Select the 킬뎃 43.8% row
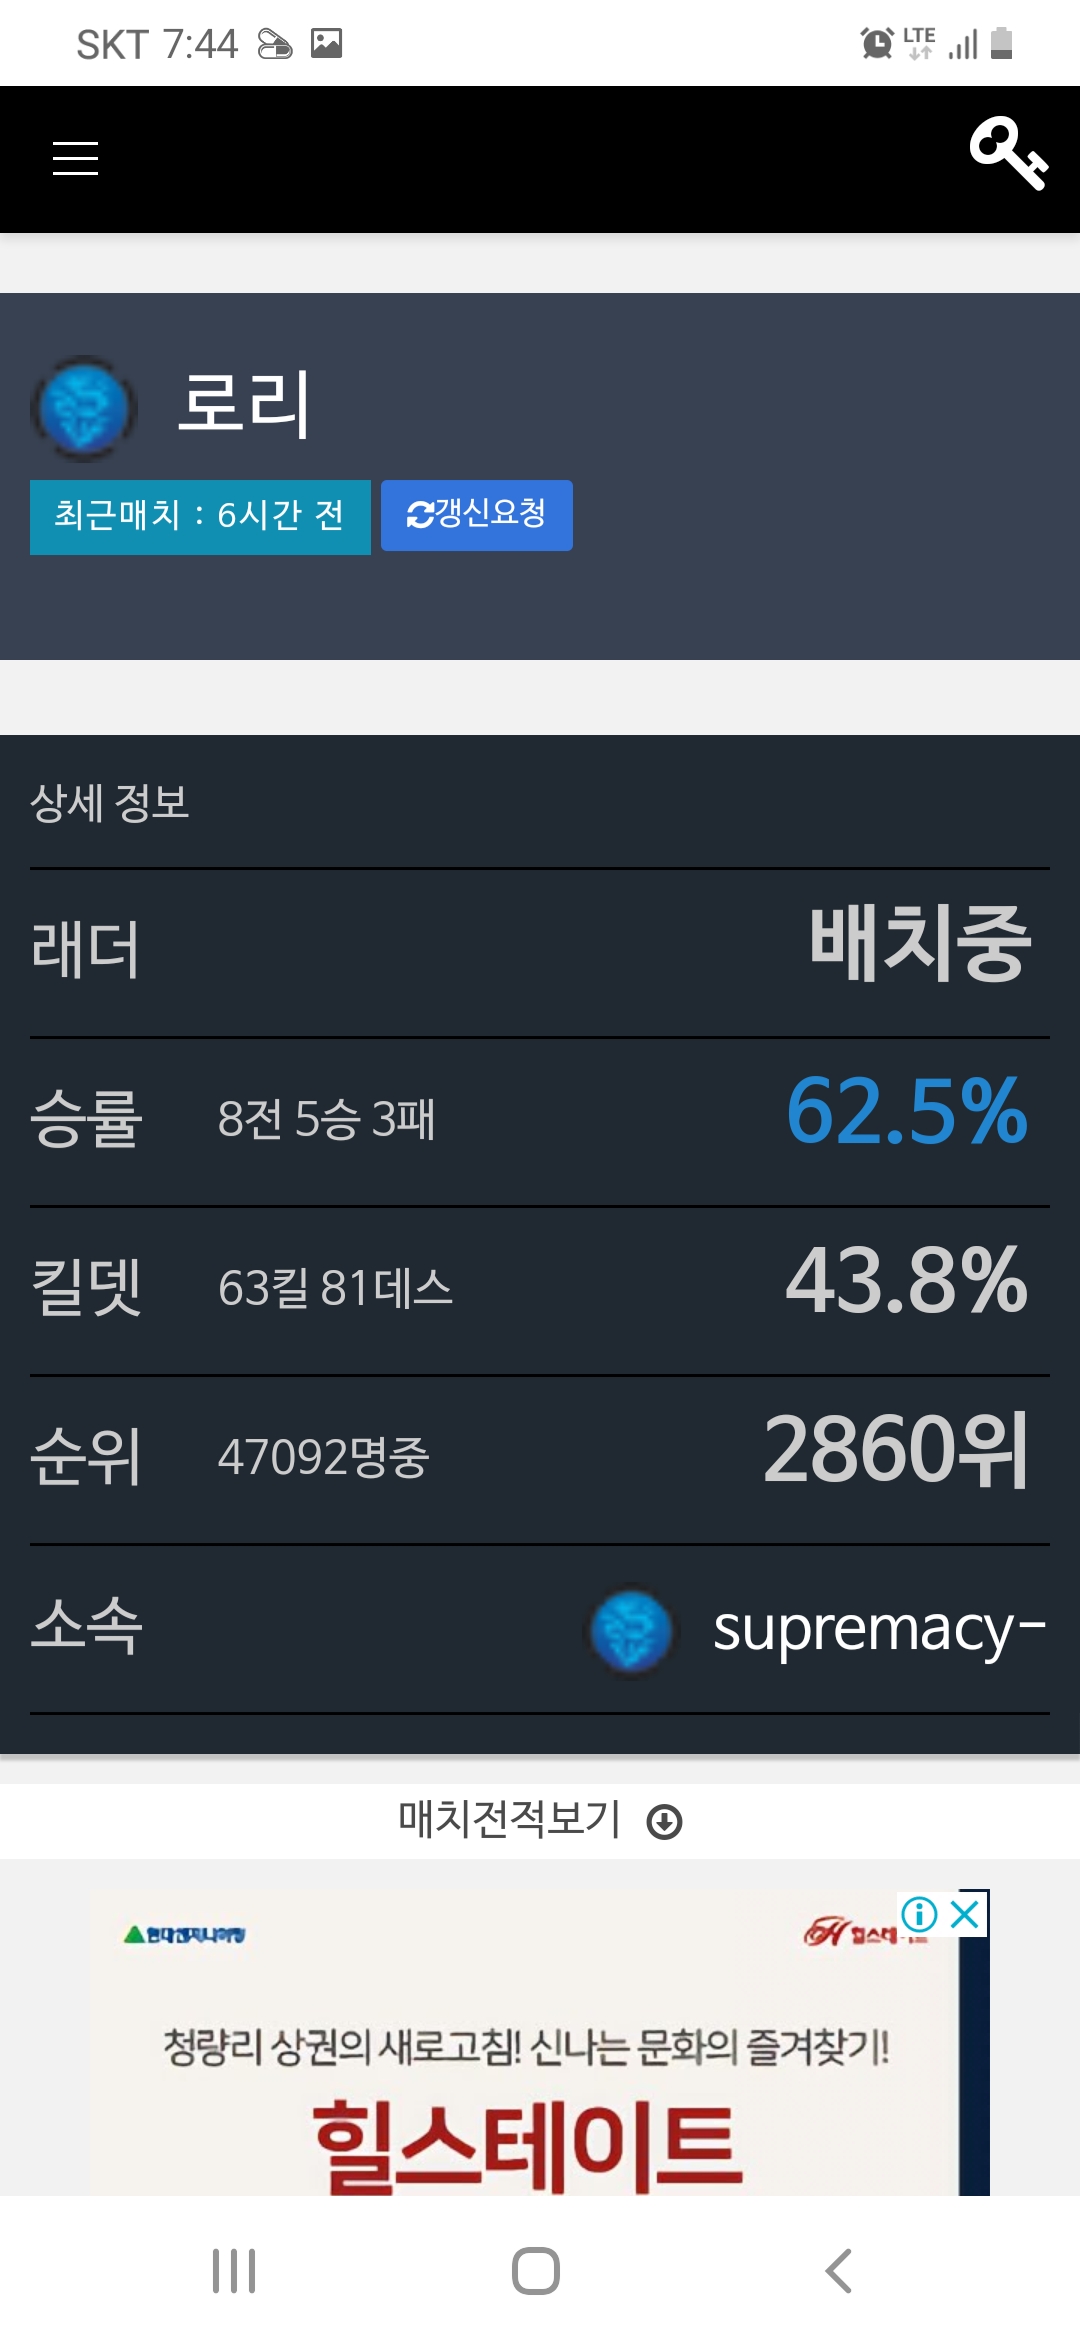 click(540, 1290)
